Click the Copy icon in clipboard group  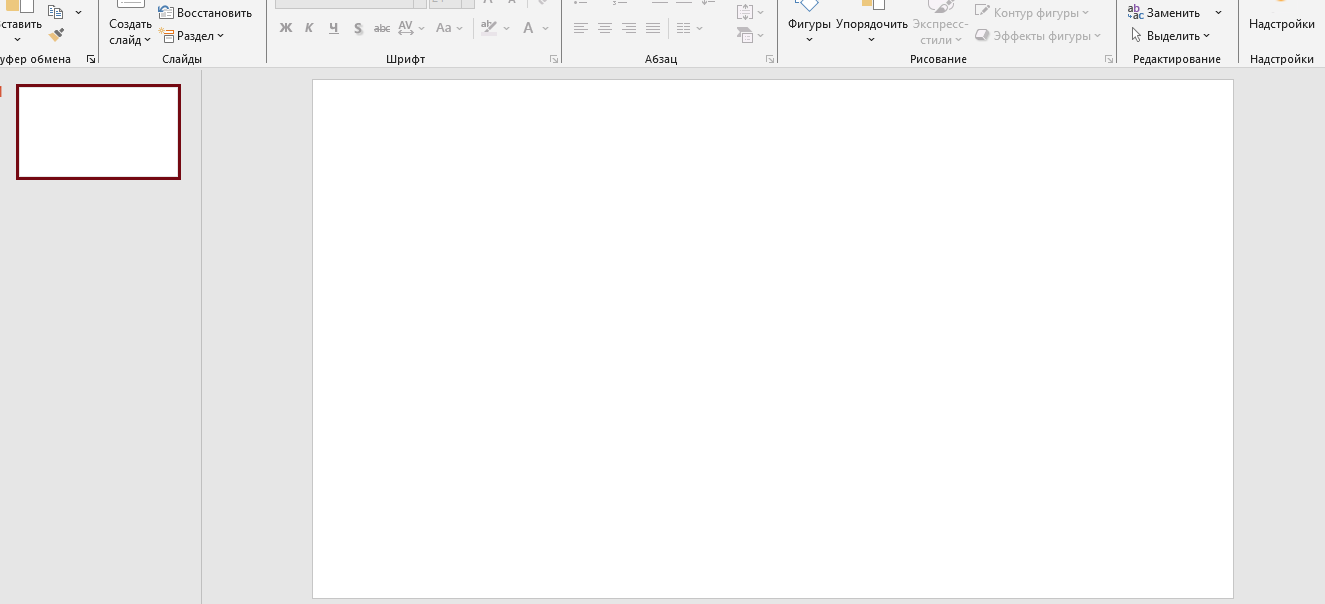pyautogui.click(x=55, y=12)
